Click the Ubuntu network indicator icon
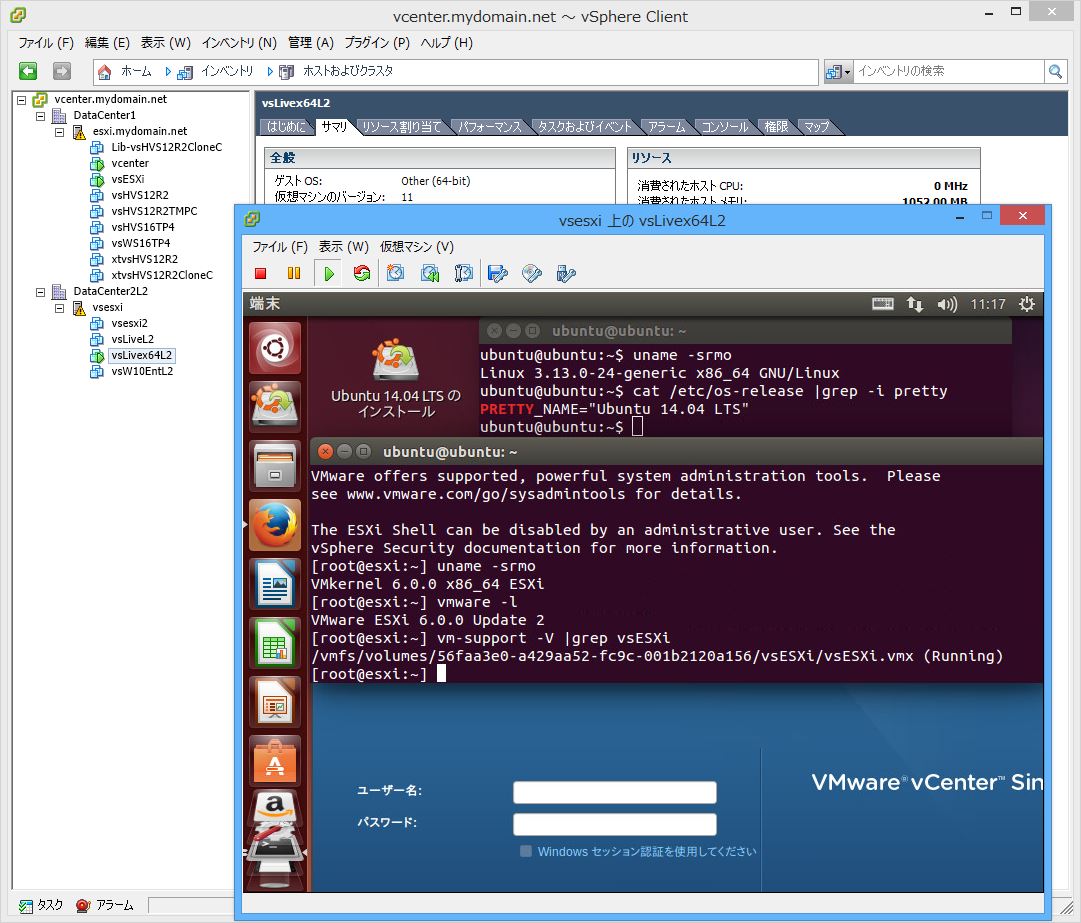The width and height of the screenshot is (1081, 923). coord(915,304)
